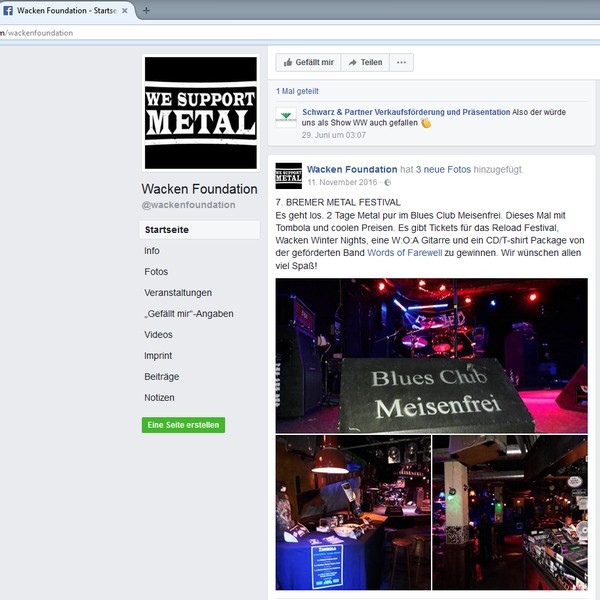Click the Wacken Foundation page title
The width and height of the screenshot is (600, 600).
[x=199, y=189]
